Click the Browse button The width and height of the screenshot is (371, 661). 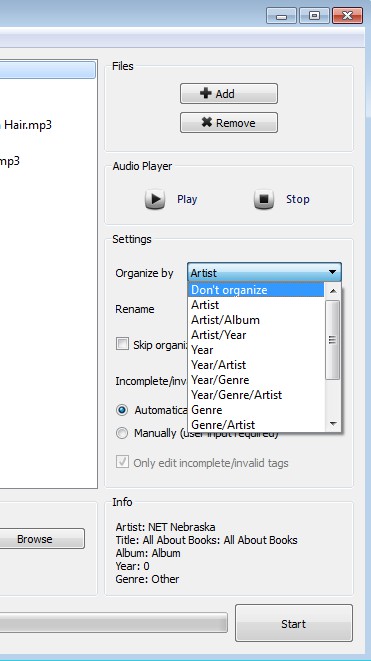point(35,539)
